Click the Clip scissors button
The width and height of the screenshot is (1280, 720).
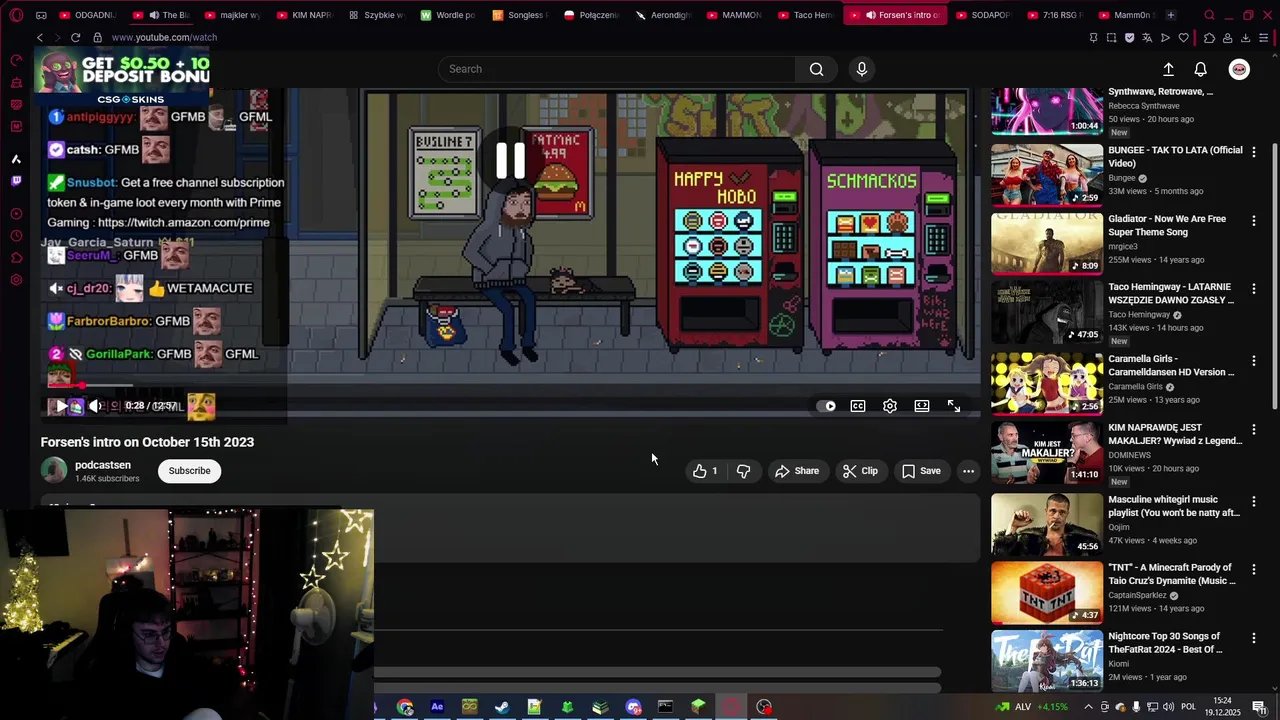pos(860,471)
